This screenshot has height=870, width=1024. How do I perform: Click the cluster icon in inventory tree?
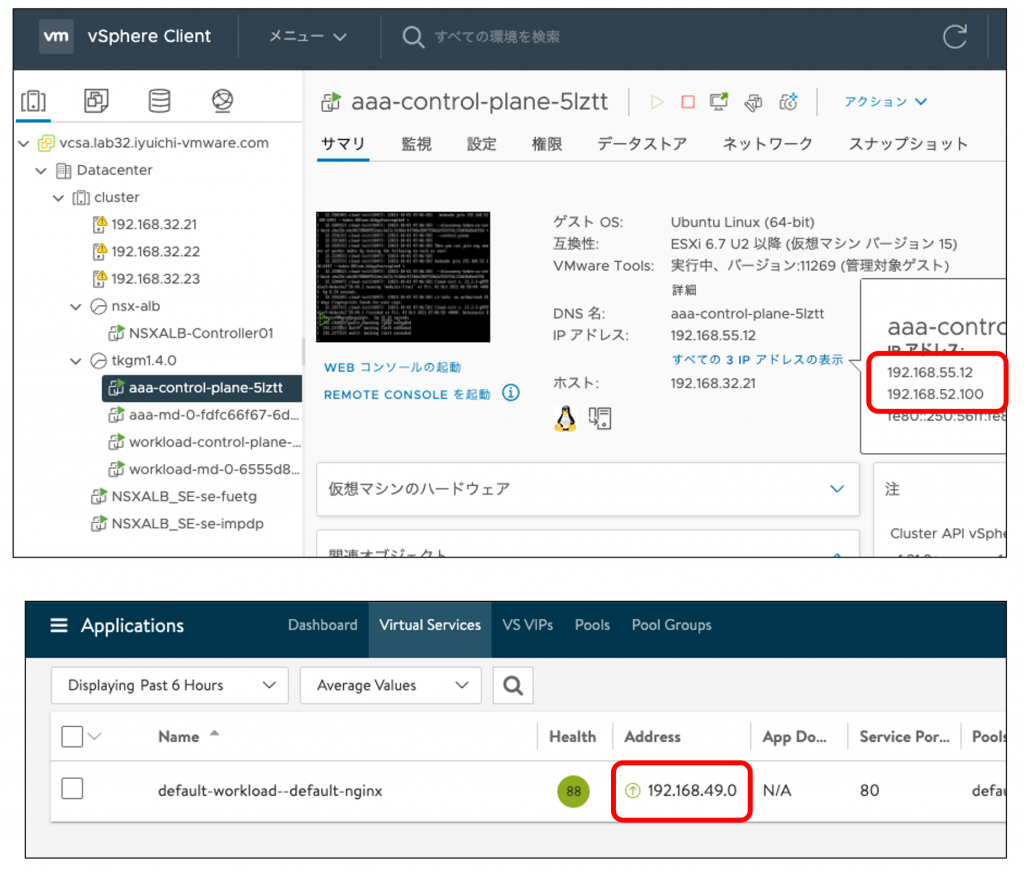[81, 197]
